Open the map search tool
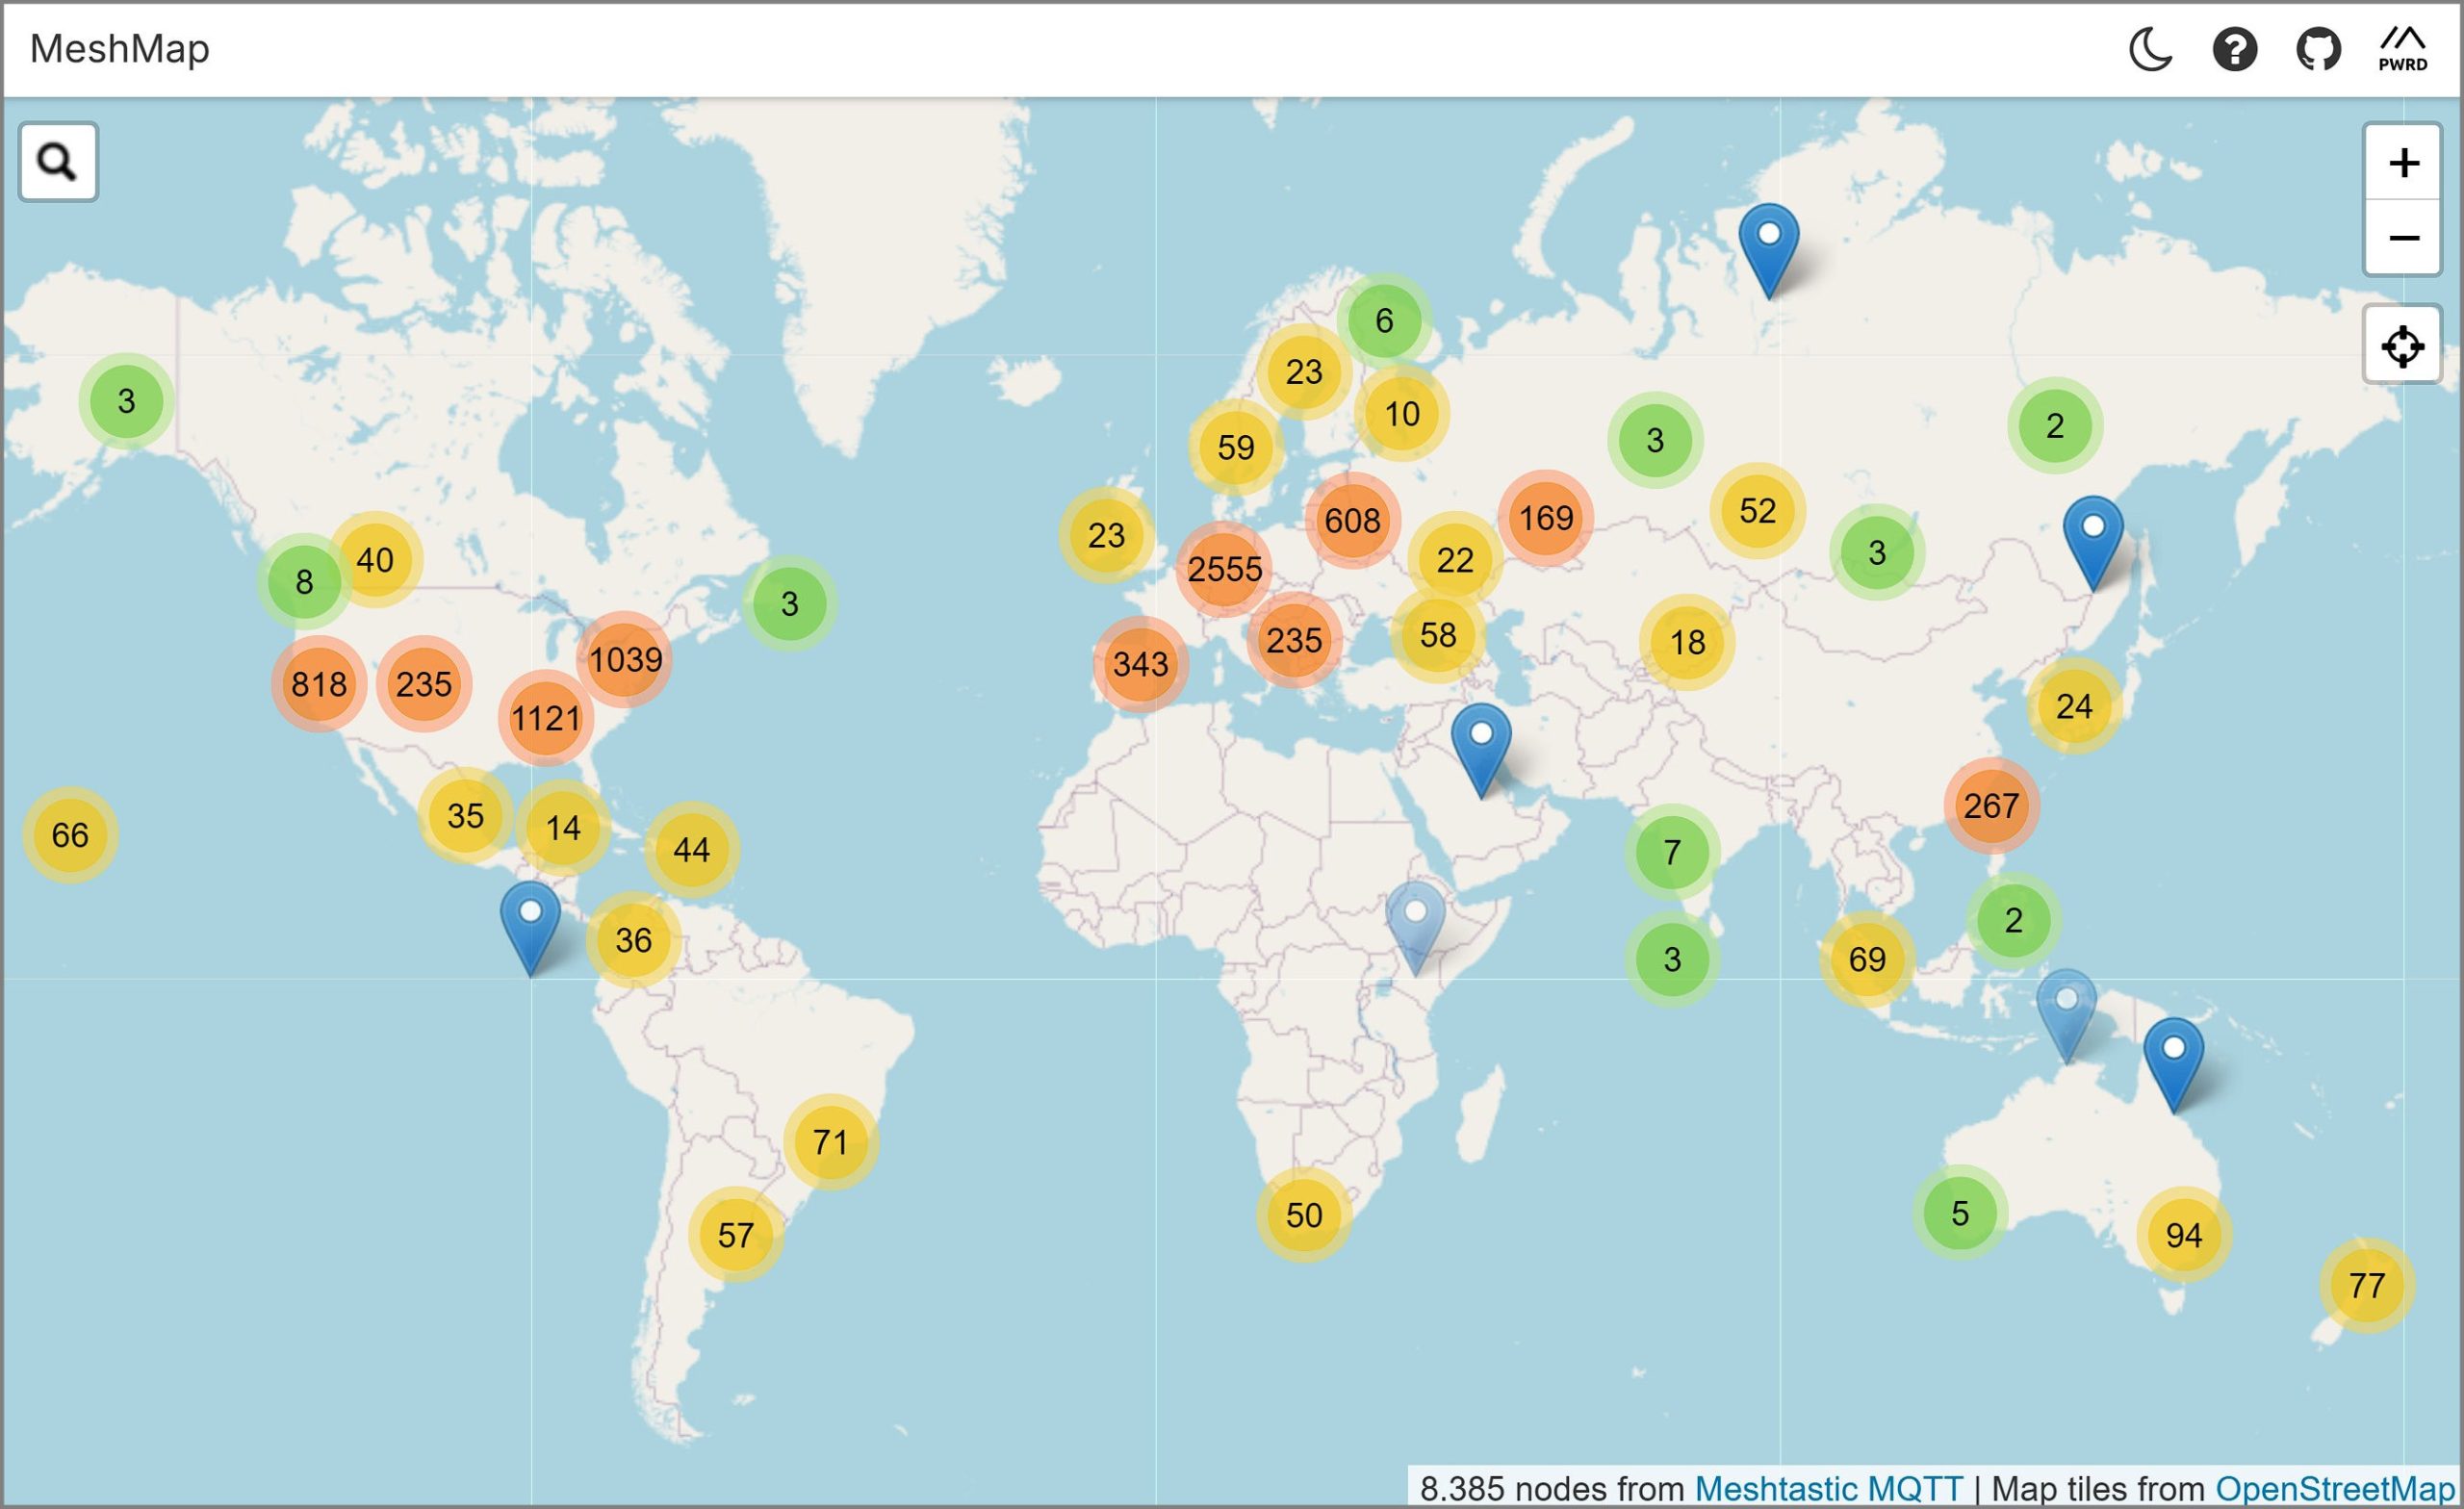 click(x=57, y=161)
